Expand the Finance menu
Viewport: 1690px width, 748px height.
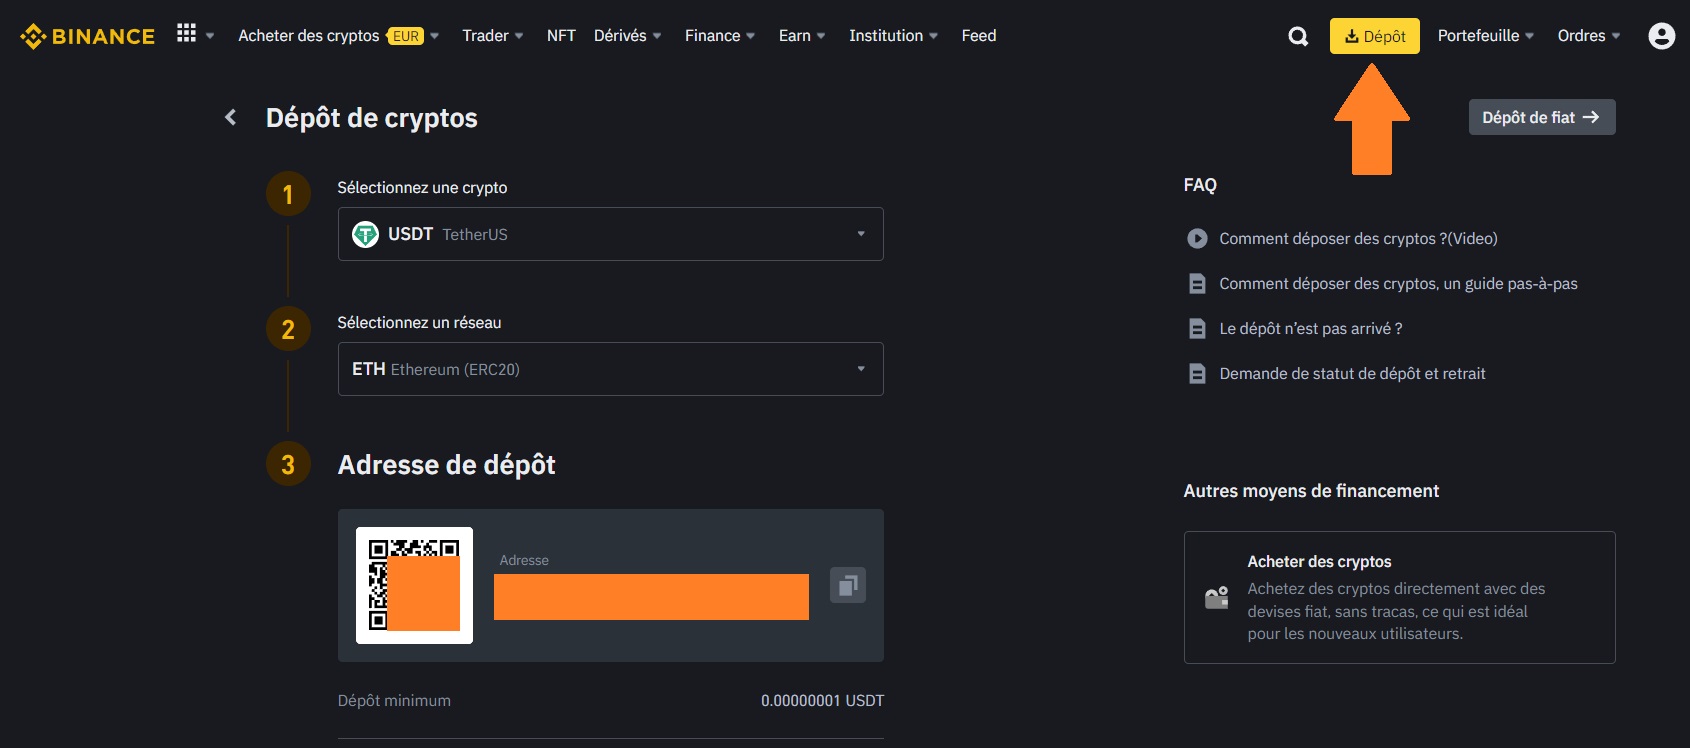720,36
